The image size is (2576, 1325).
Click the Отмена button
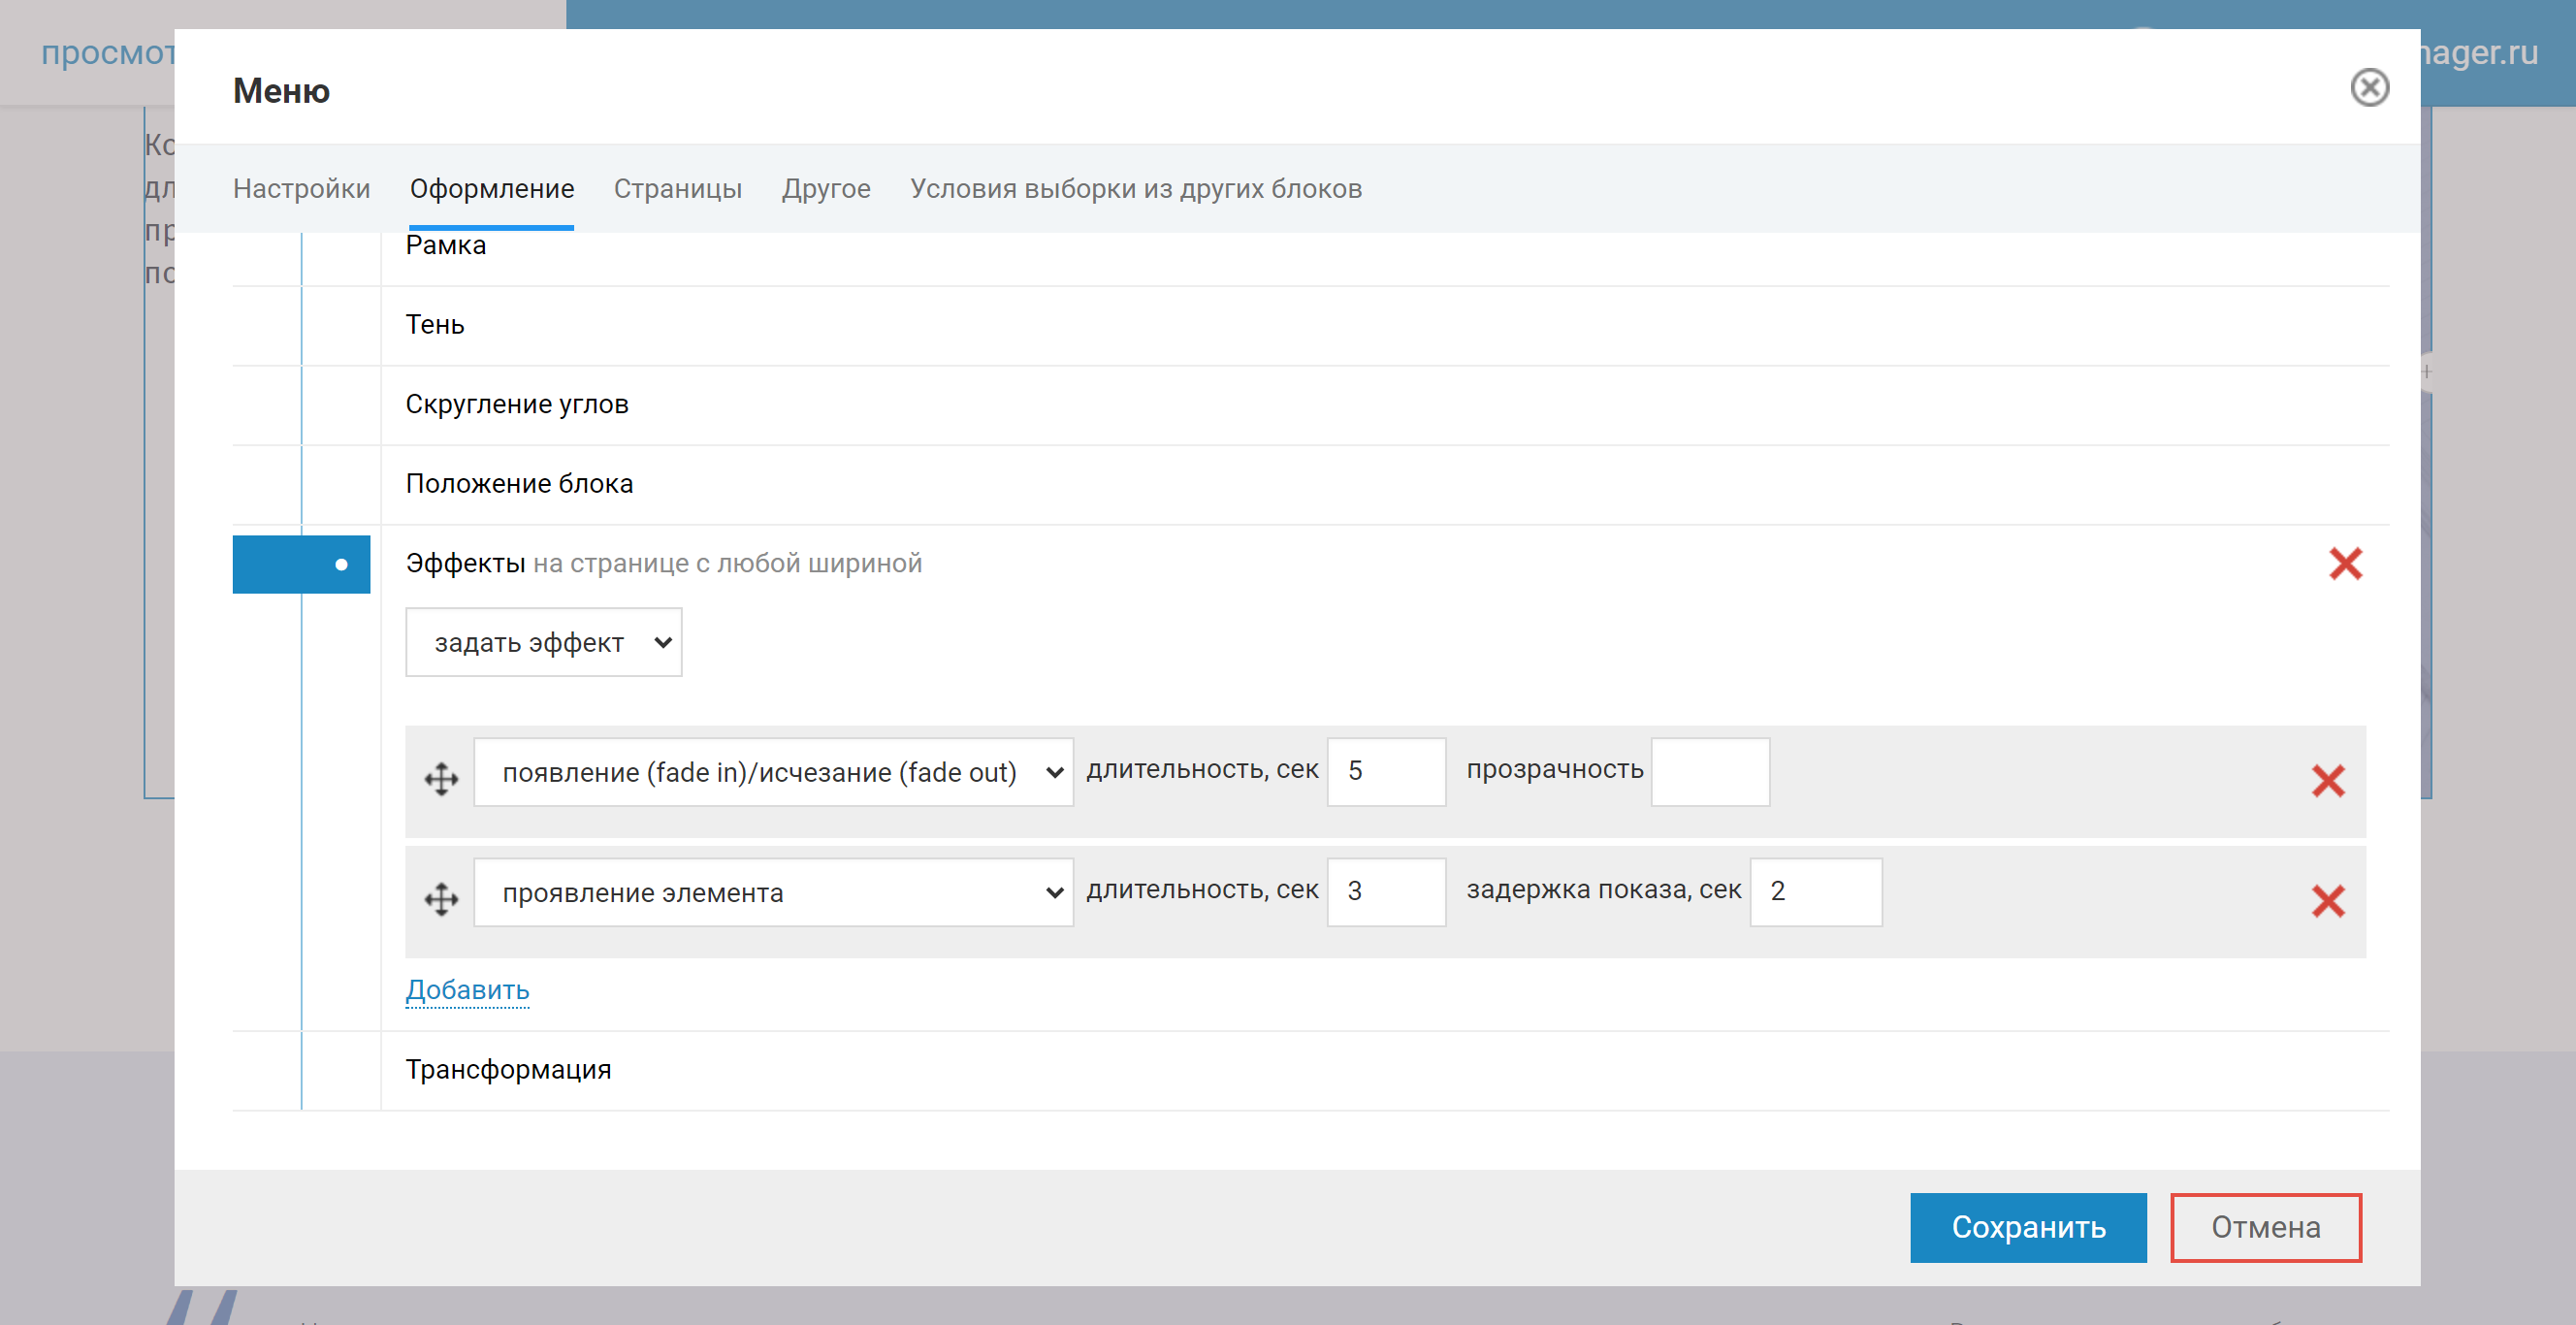[2264, 1227]
